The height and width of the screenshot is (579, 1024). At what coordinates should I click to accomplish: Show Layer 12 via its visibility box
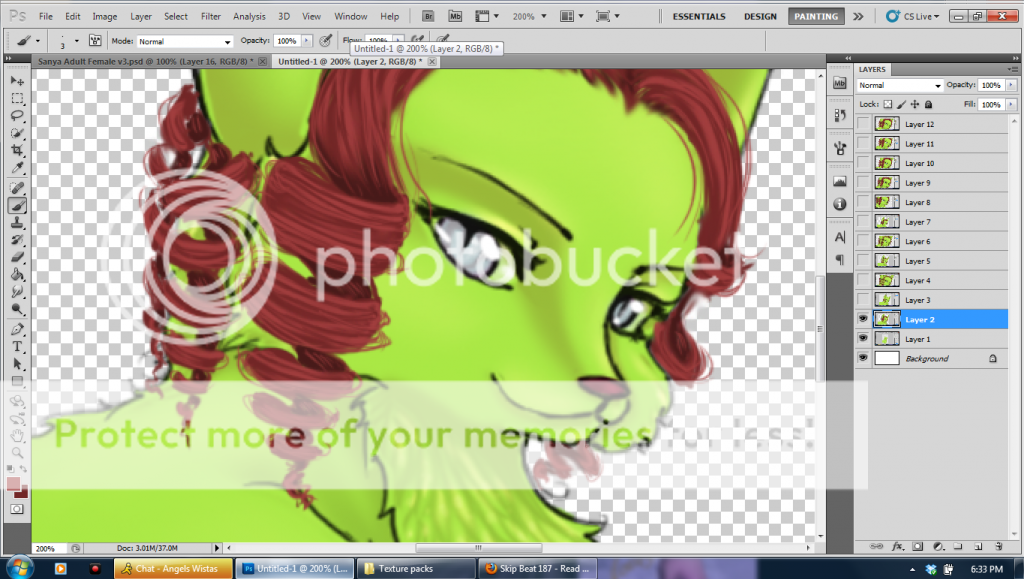(863, 124)
